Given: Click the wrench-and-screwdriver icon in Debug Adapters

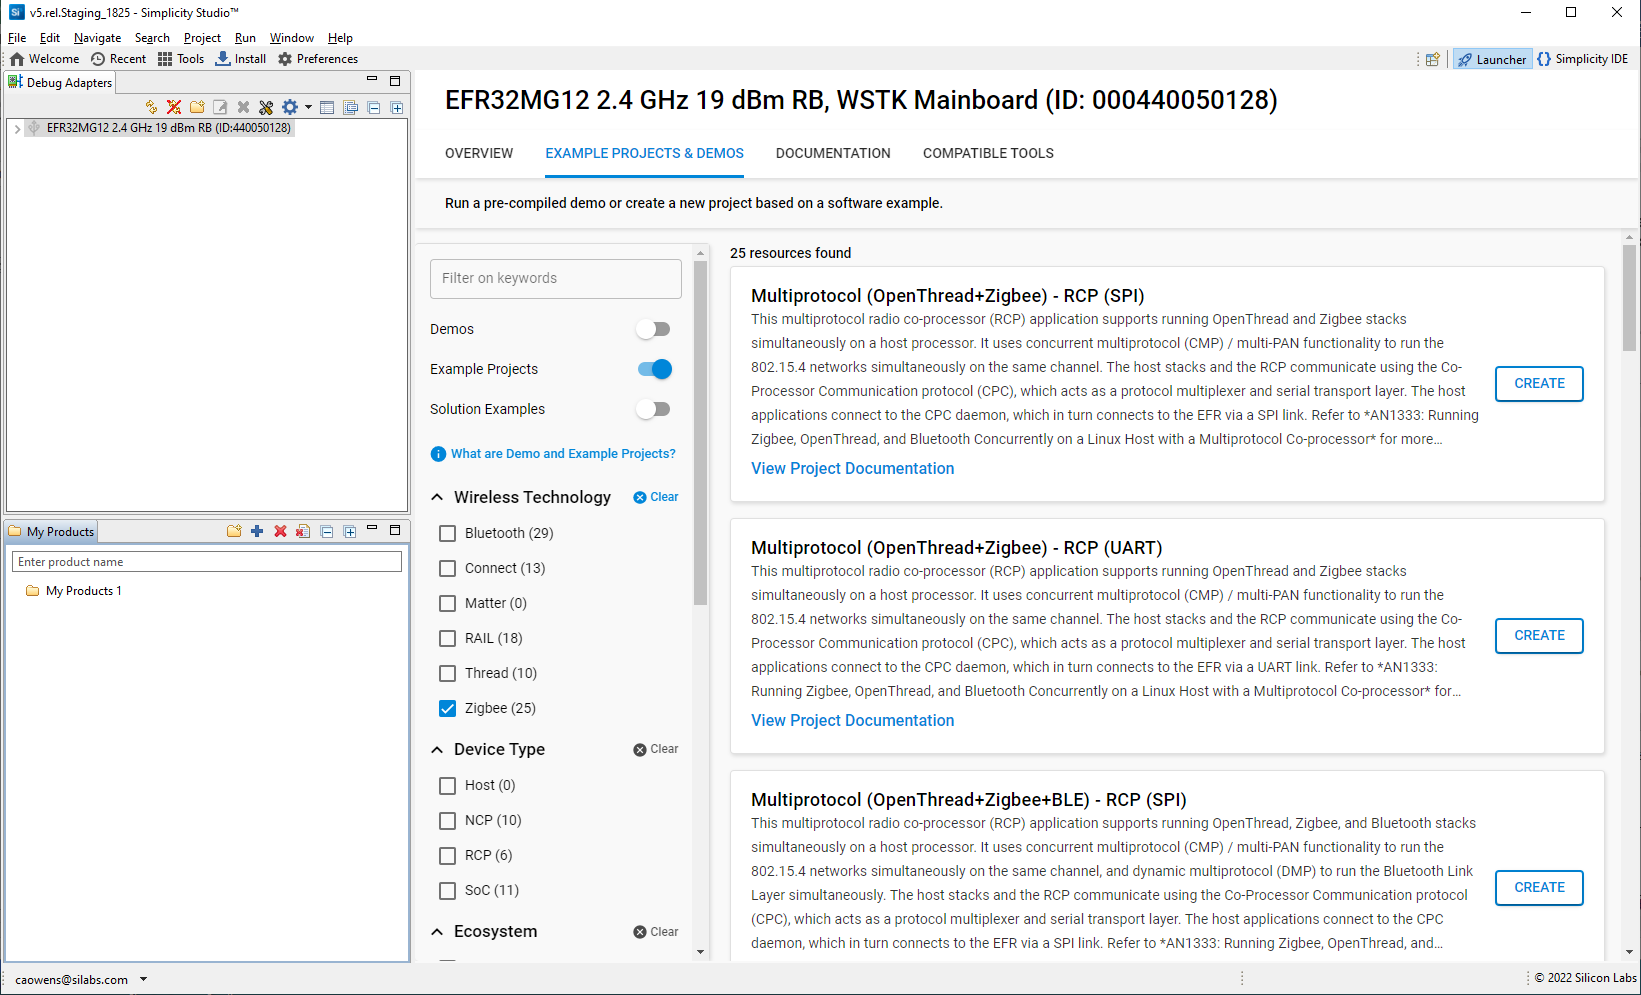Looking at the screenshot, I should pos(266,107).
